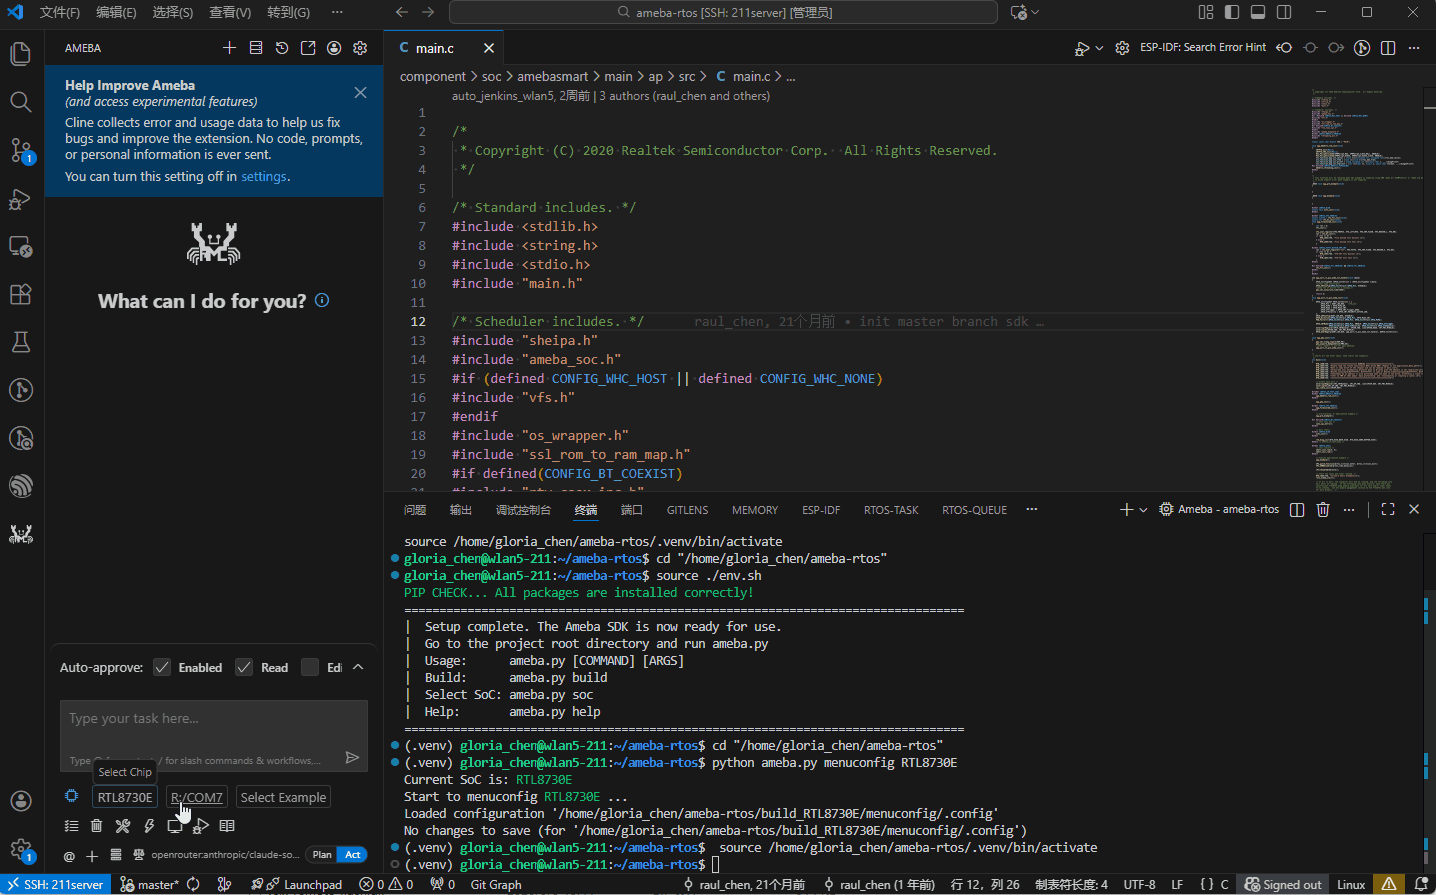Switch to the GITLENS panel tab

(x=687, y=510)
